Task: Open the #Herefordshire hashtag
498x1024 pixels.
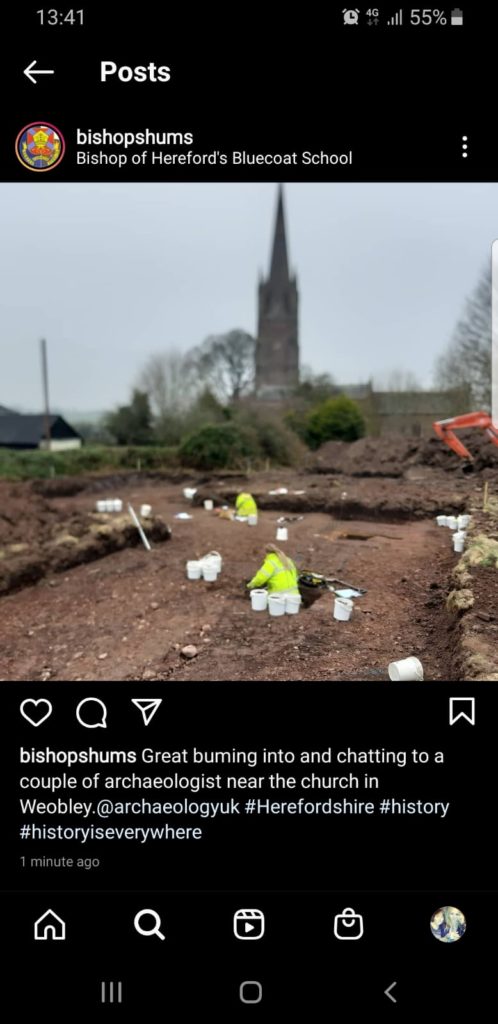Action: (x=309, y=807)
